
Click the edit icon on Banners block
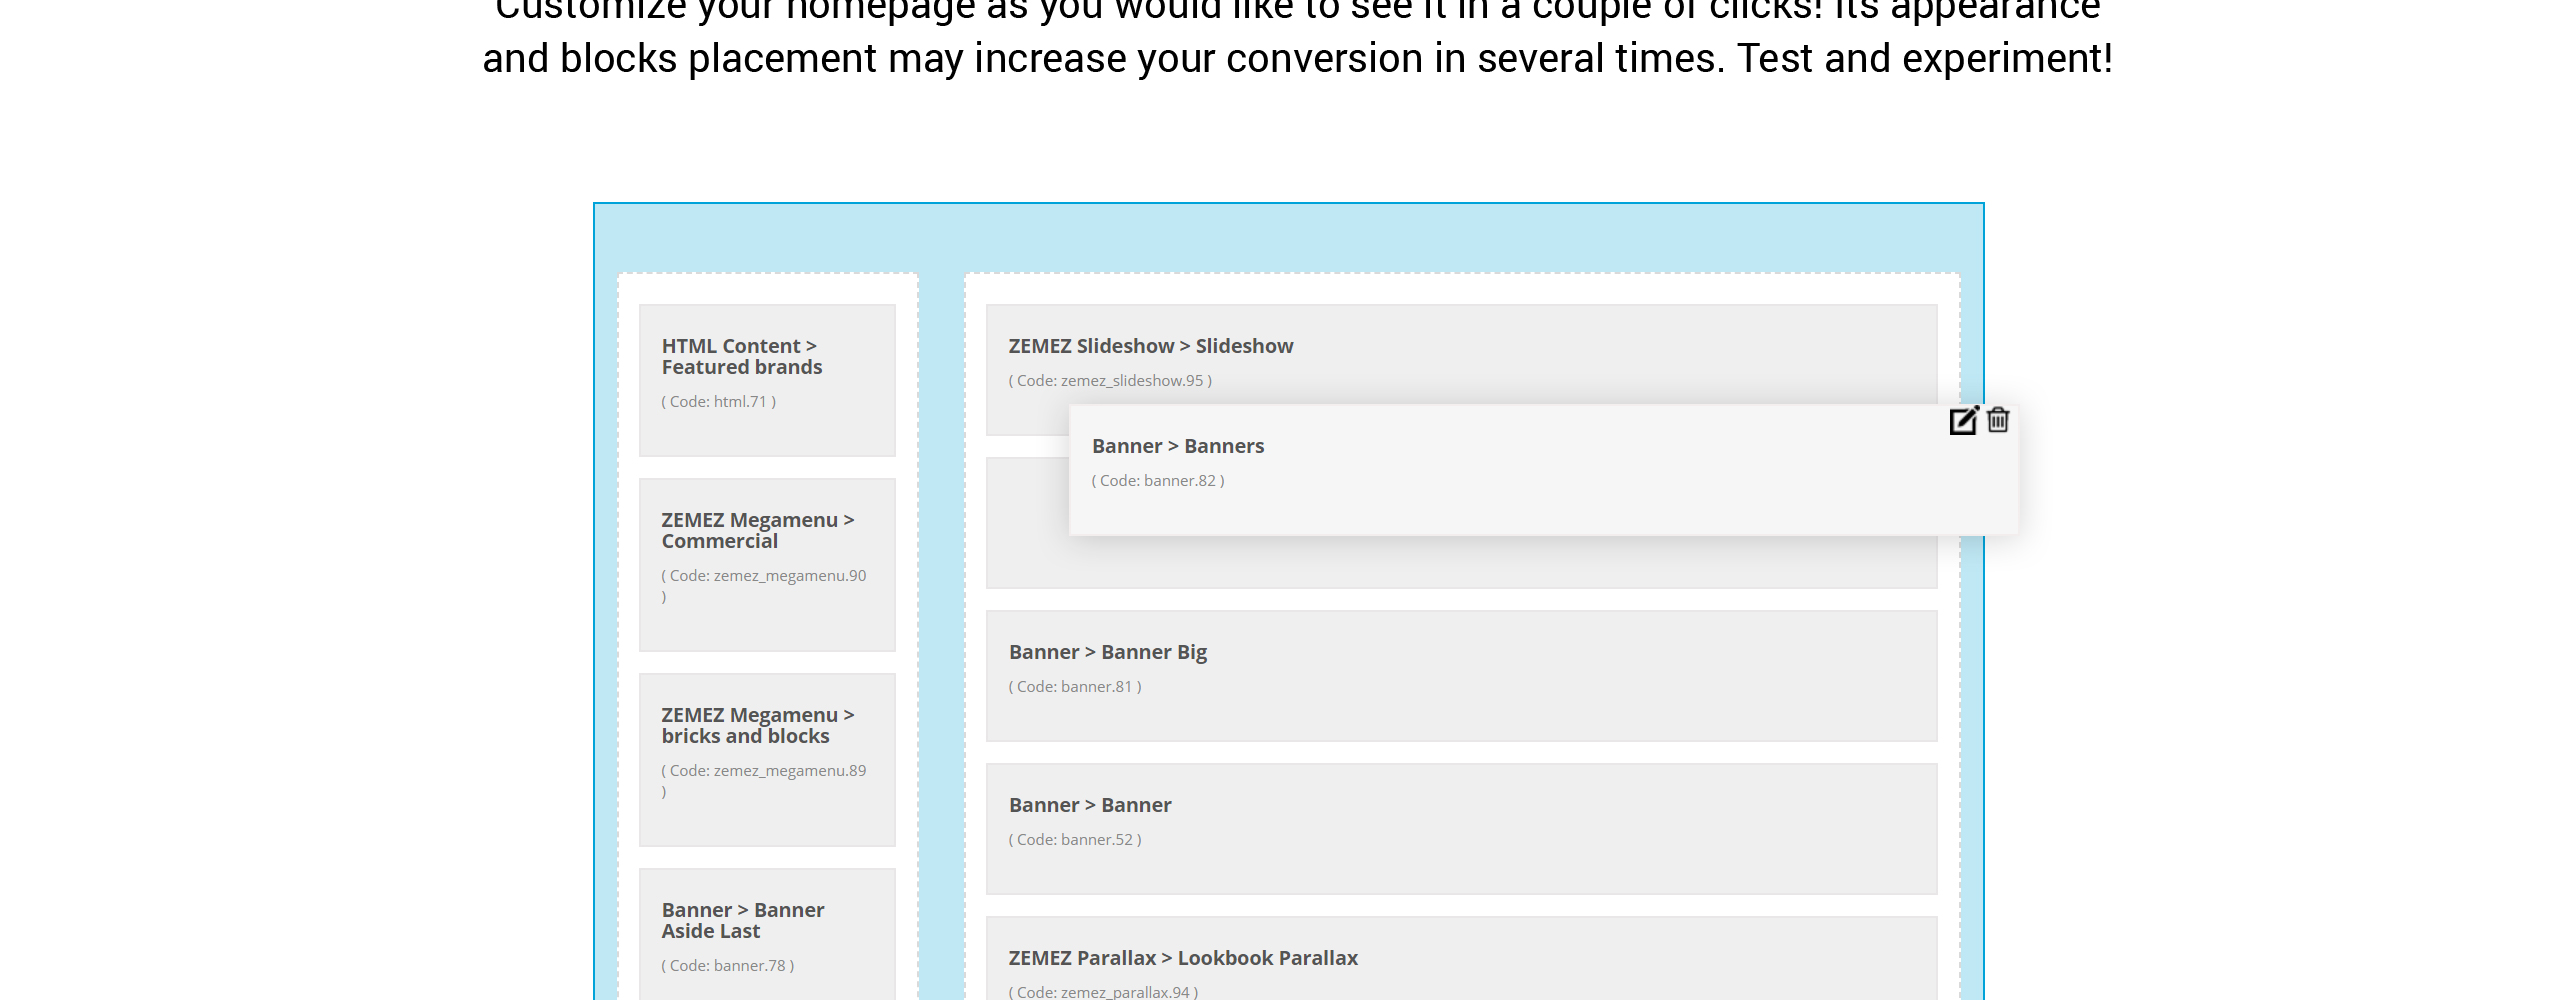pos(1963,420)
